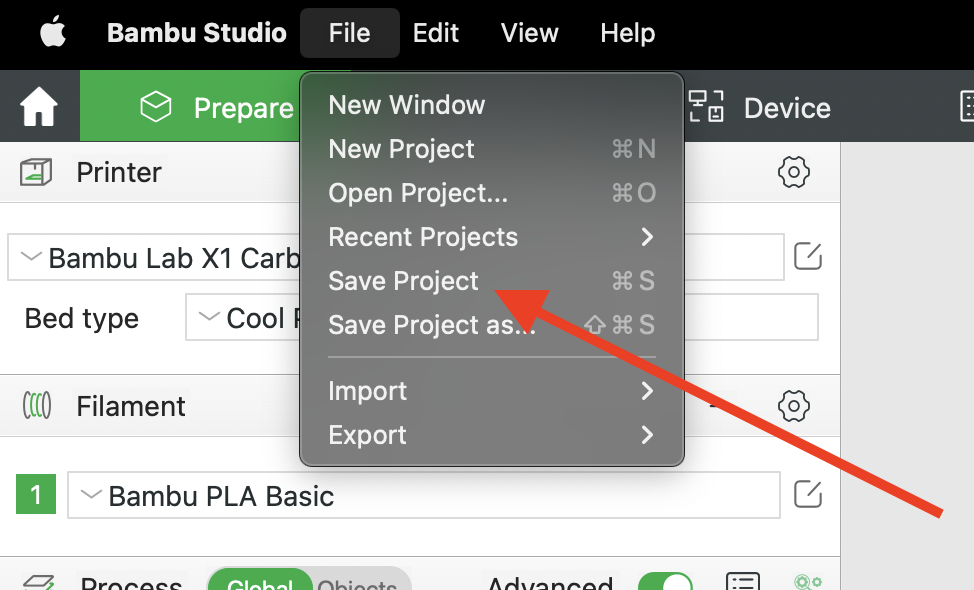Viewport: 974px width, 590px height.
Task: Switch process view to Global
Action: pyautogui.click(x=259, y=584)
